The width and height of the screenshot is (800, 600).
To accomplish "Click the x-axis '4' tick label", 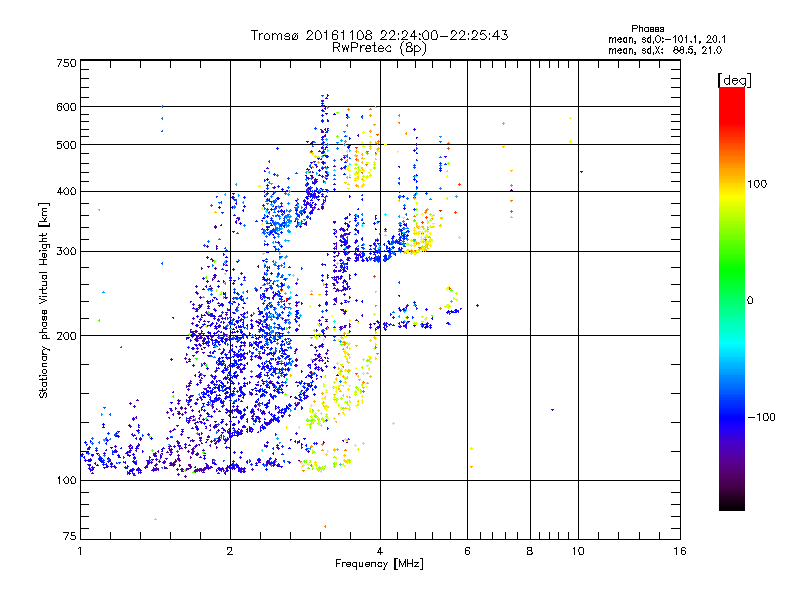I will pos(380,551).
